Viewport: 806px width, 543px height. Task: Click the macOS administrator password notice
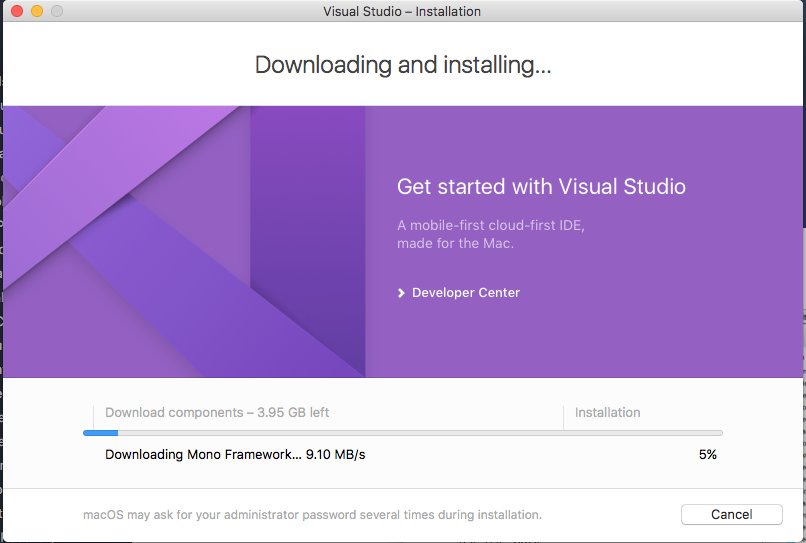click(x=313, y=515)
